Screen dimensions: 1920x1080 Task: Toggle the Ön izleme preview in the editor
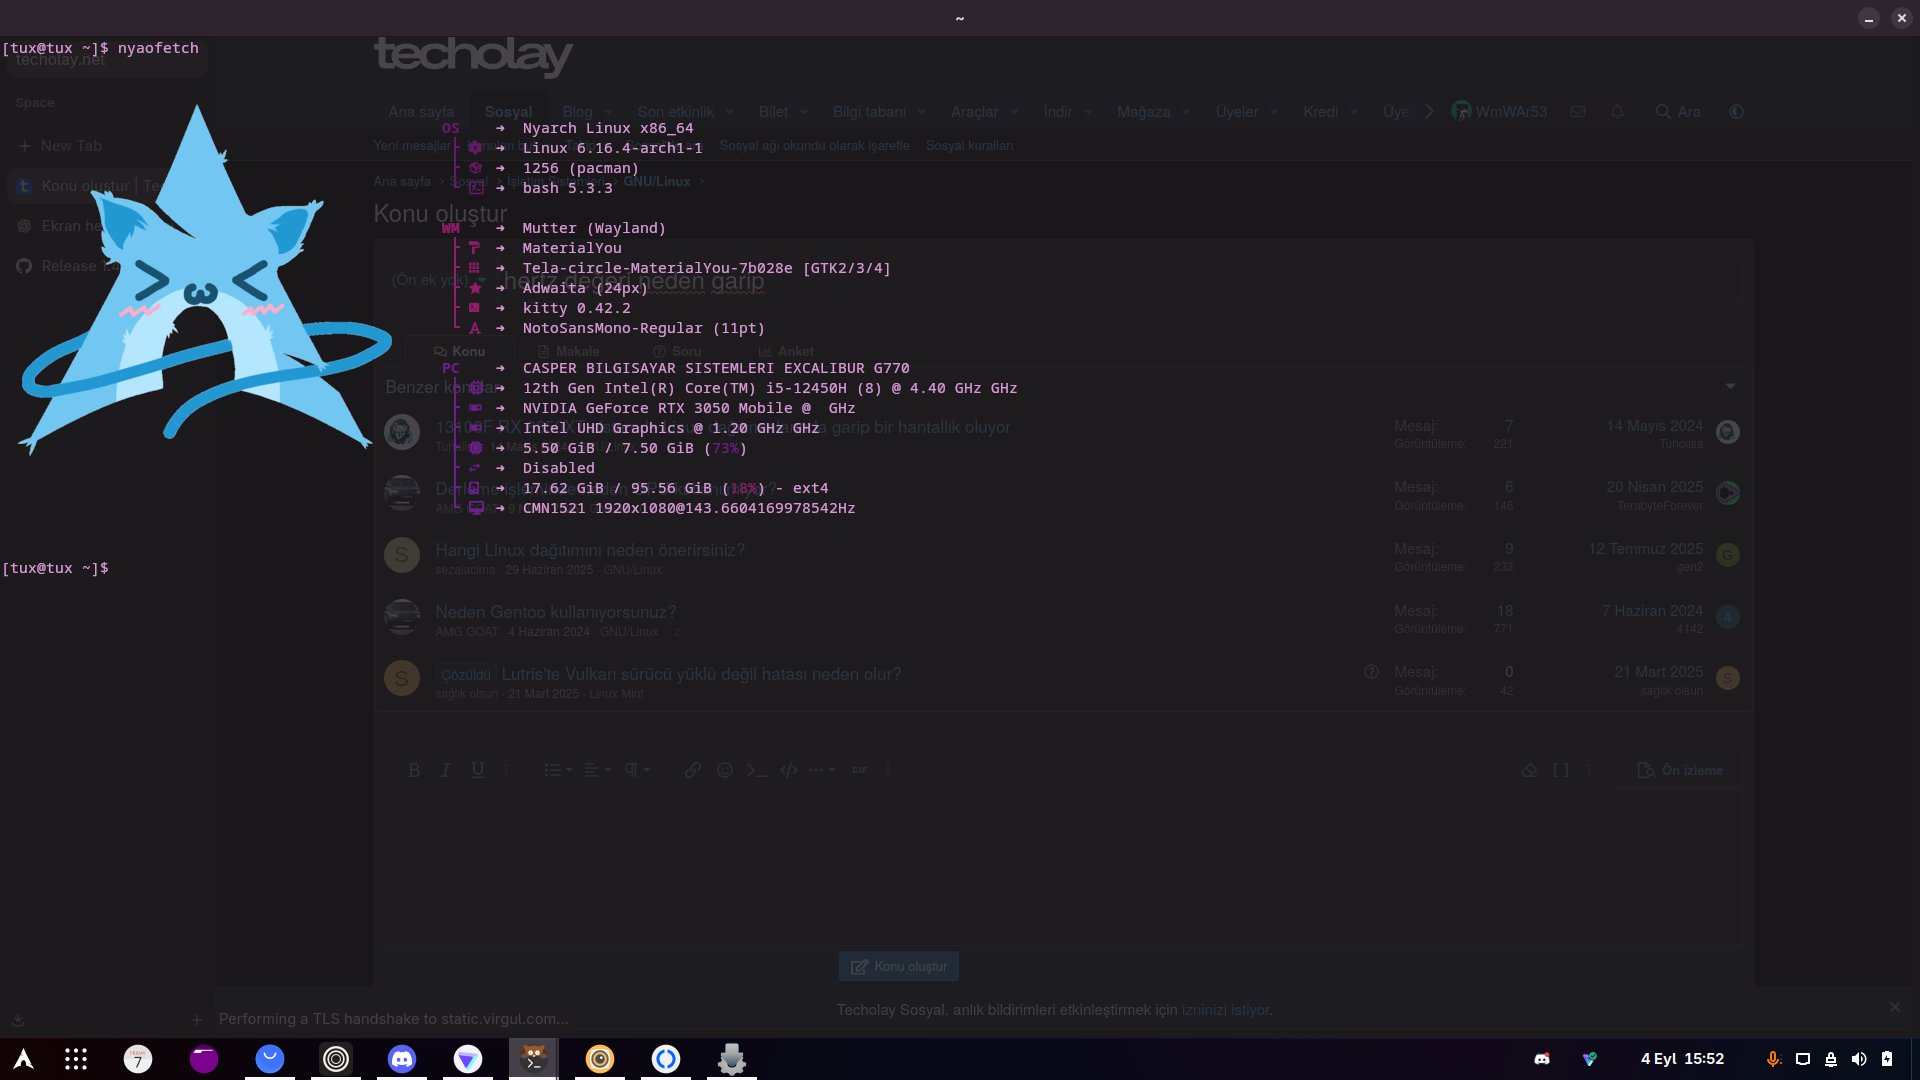[x=1680, y=770]
